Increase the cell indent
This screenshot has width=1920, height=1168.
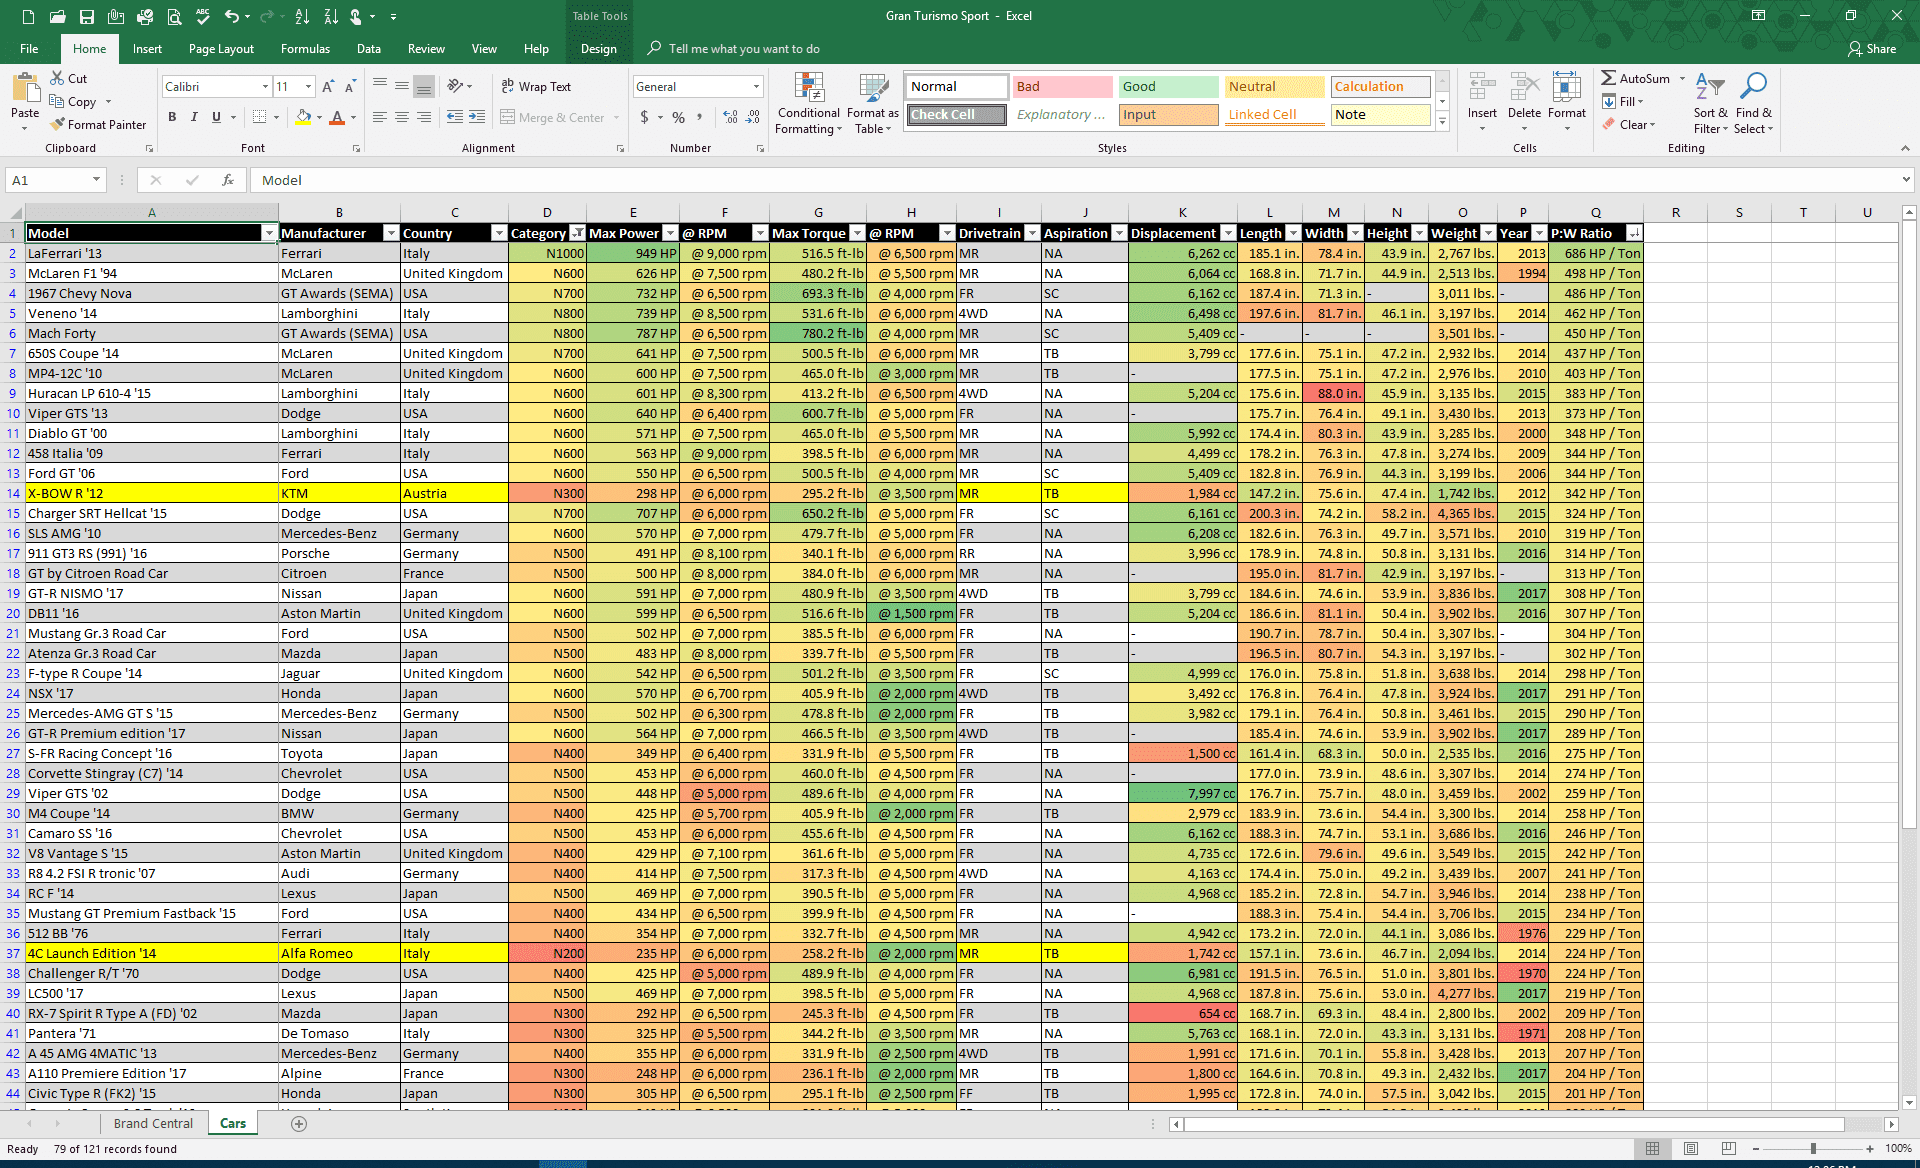(x=477, y=117)
